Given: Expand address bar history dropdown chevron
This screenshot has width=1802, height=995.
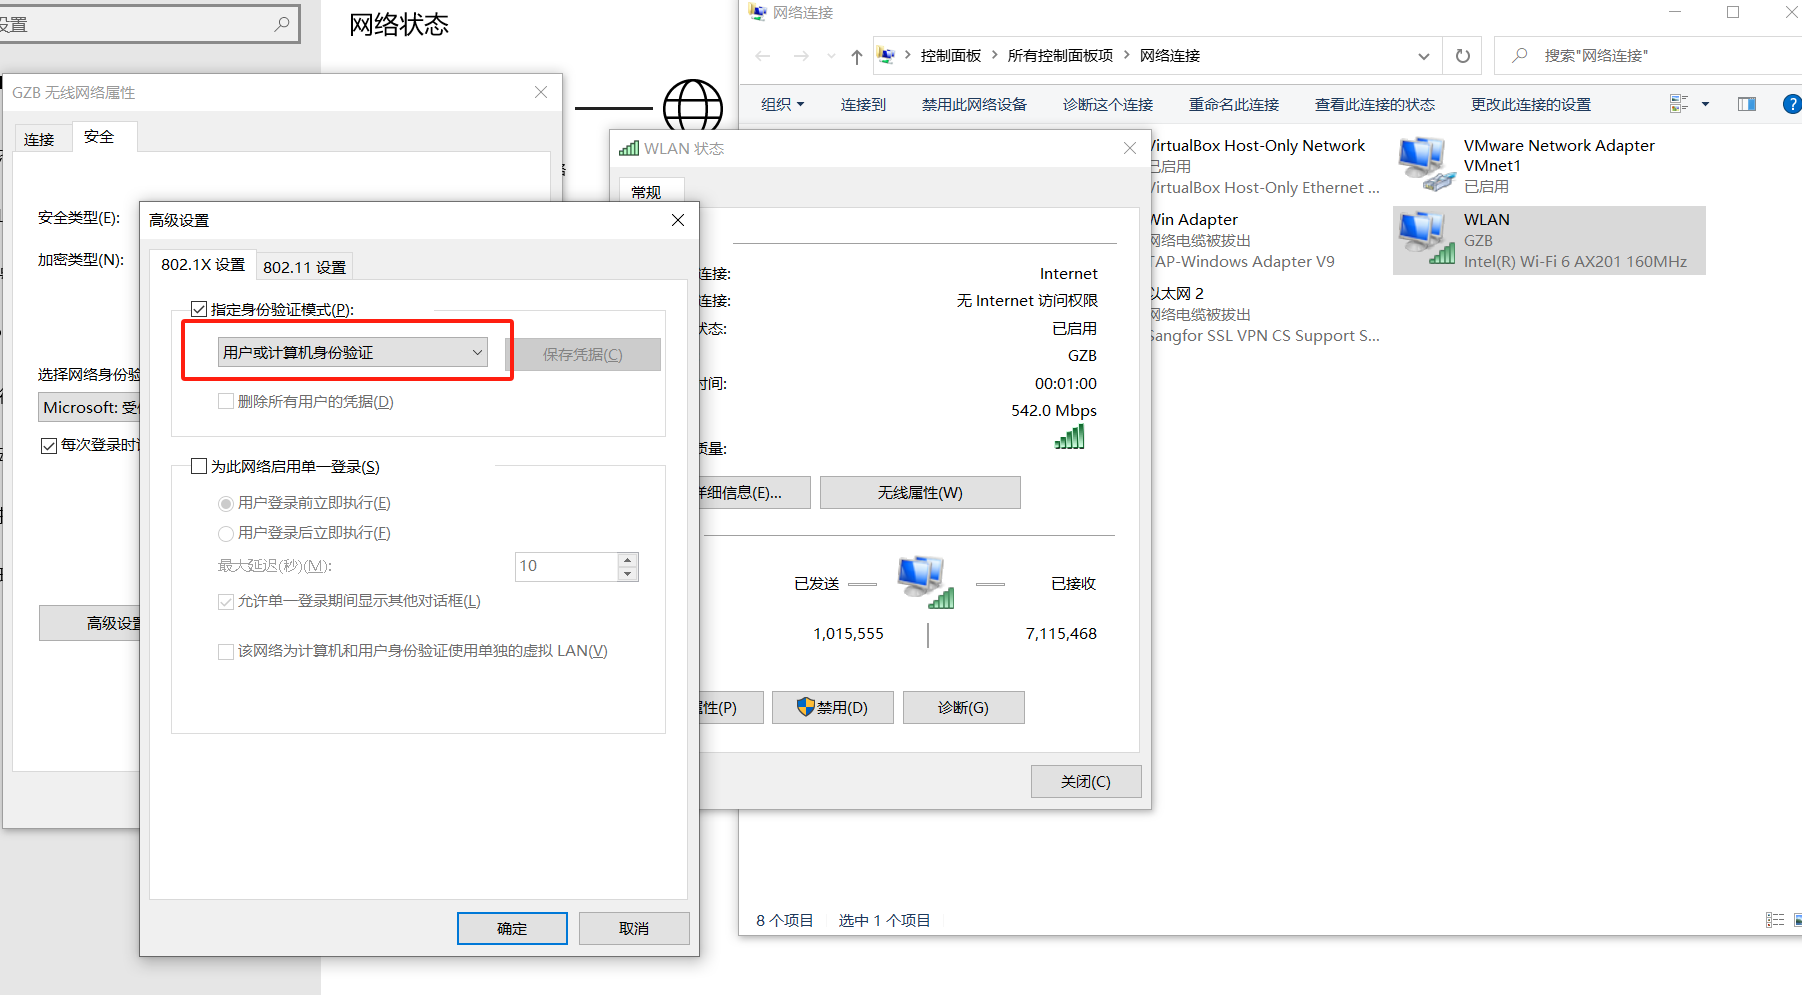Looking at the screenshot, I should pos(1423,56).
